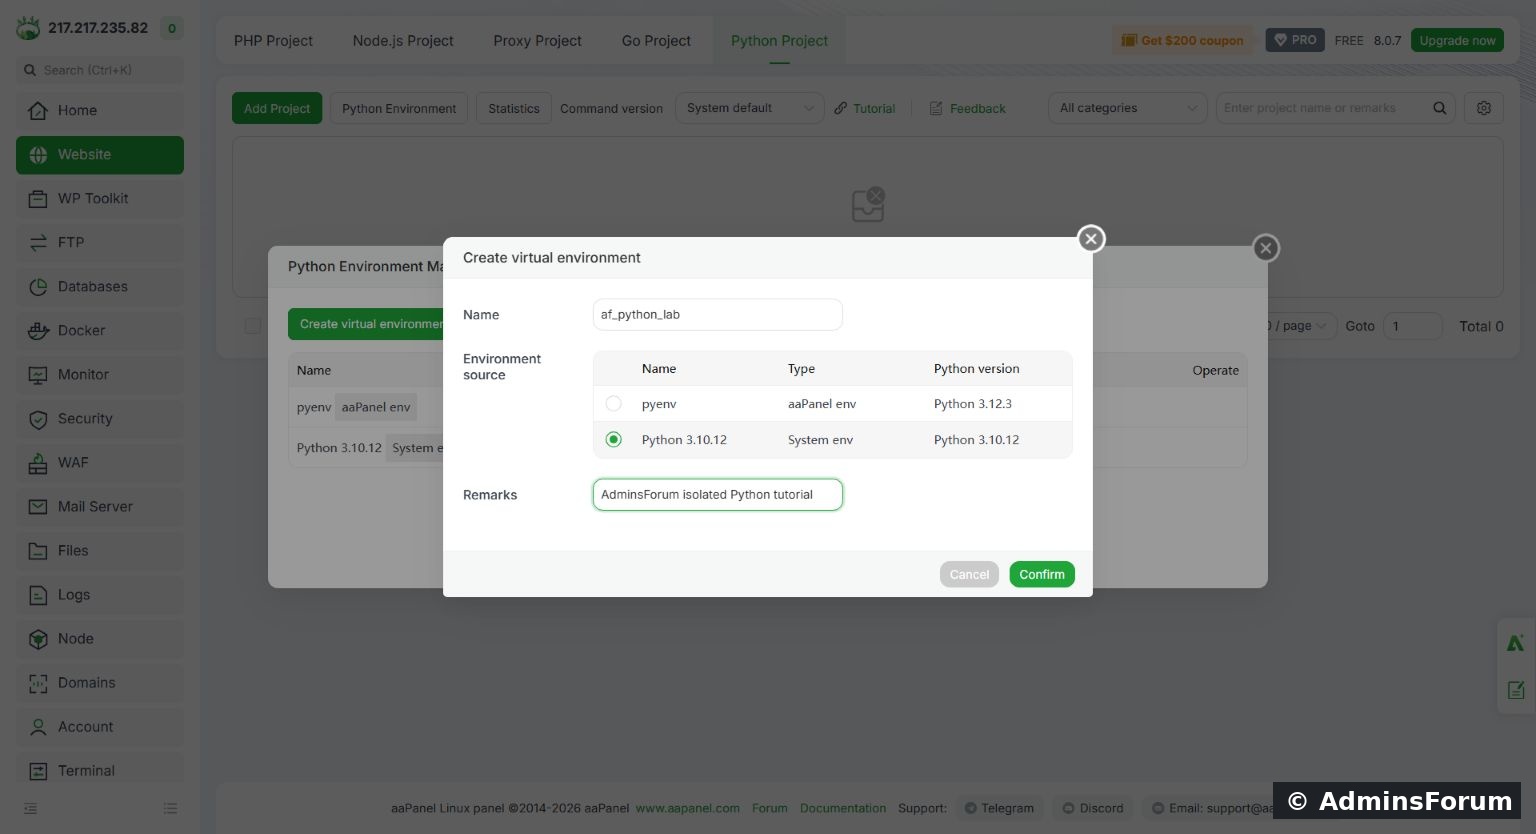
Task: Click the search magnifier in project search
Action: [x=1440, y=108]
